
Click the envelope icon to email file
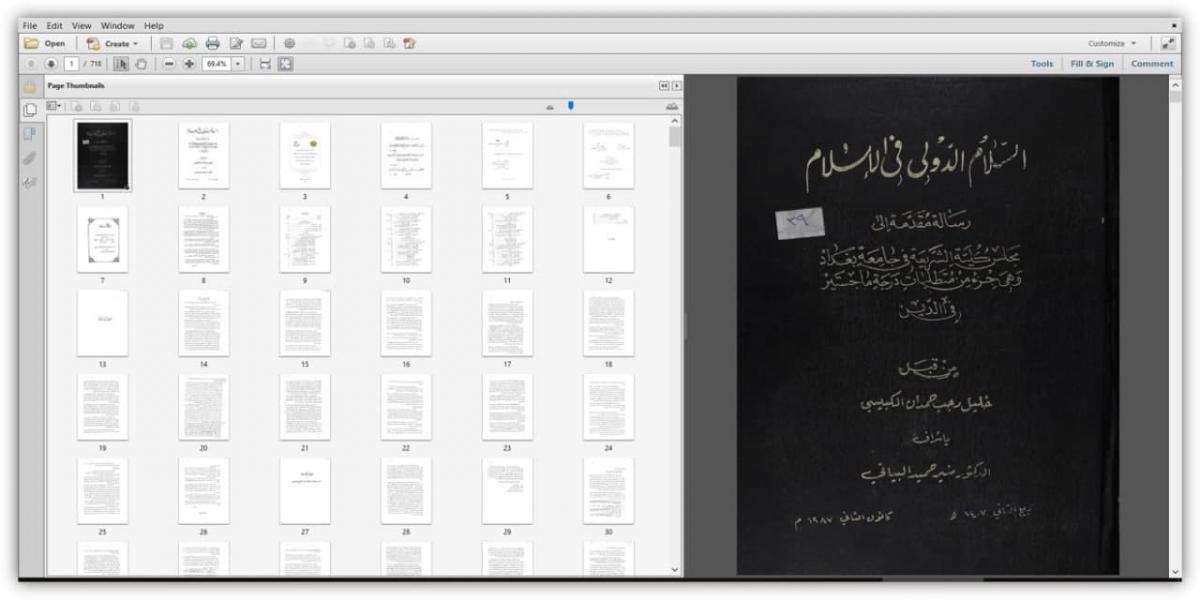[x=259, y=44]
